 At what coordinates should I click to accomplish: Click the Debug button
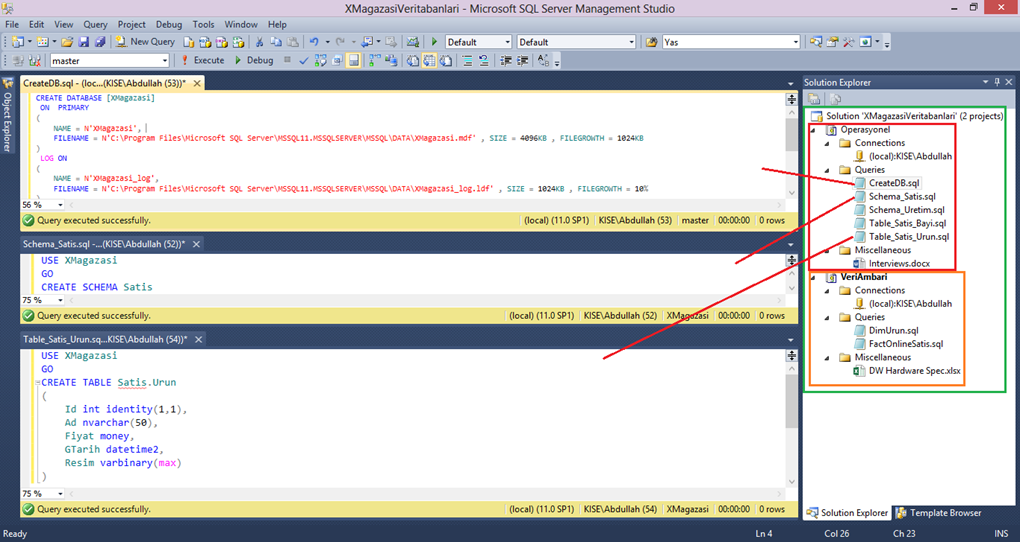pos(254,61)
